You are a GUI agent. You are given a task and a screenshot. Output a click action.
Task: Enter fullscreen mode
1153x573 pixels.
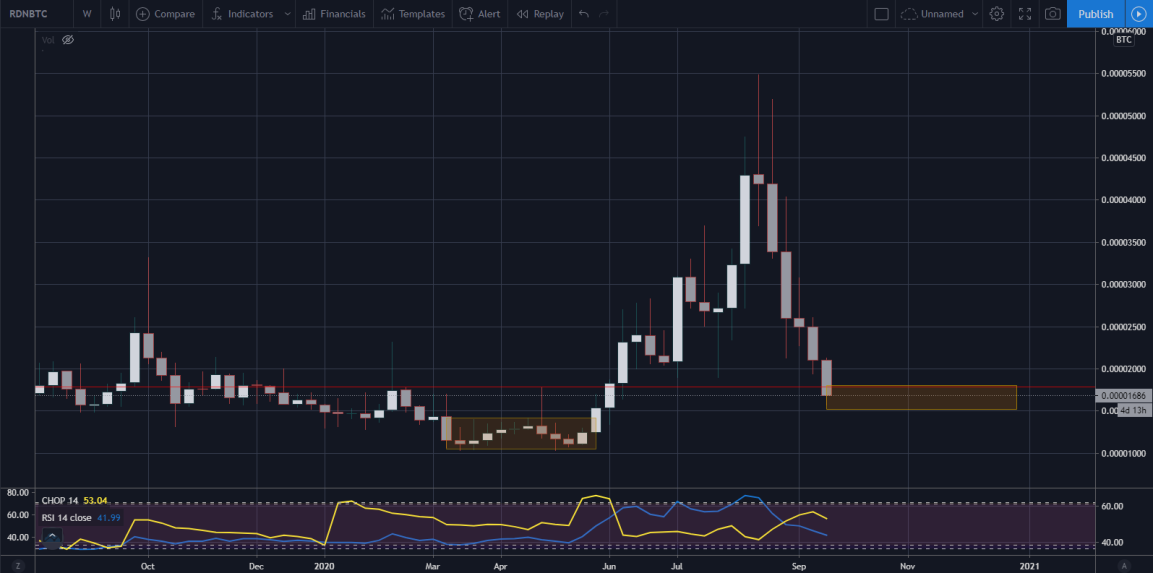pyautogui.click(x=1024, y=14)
